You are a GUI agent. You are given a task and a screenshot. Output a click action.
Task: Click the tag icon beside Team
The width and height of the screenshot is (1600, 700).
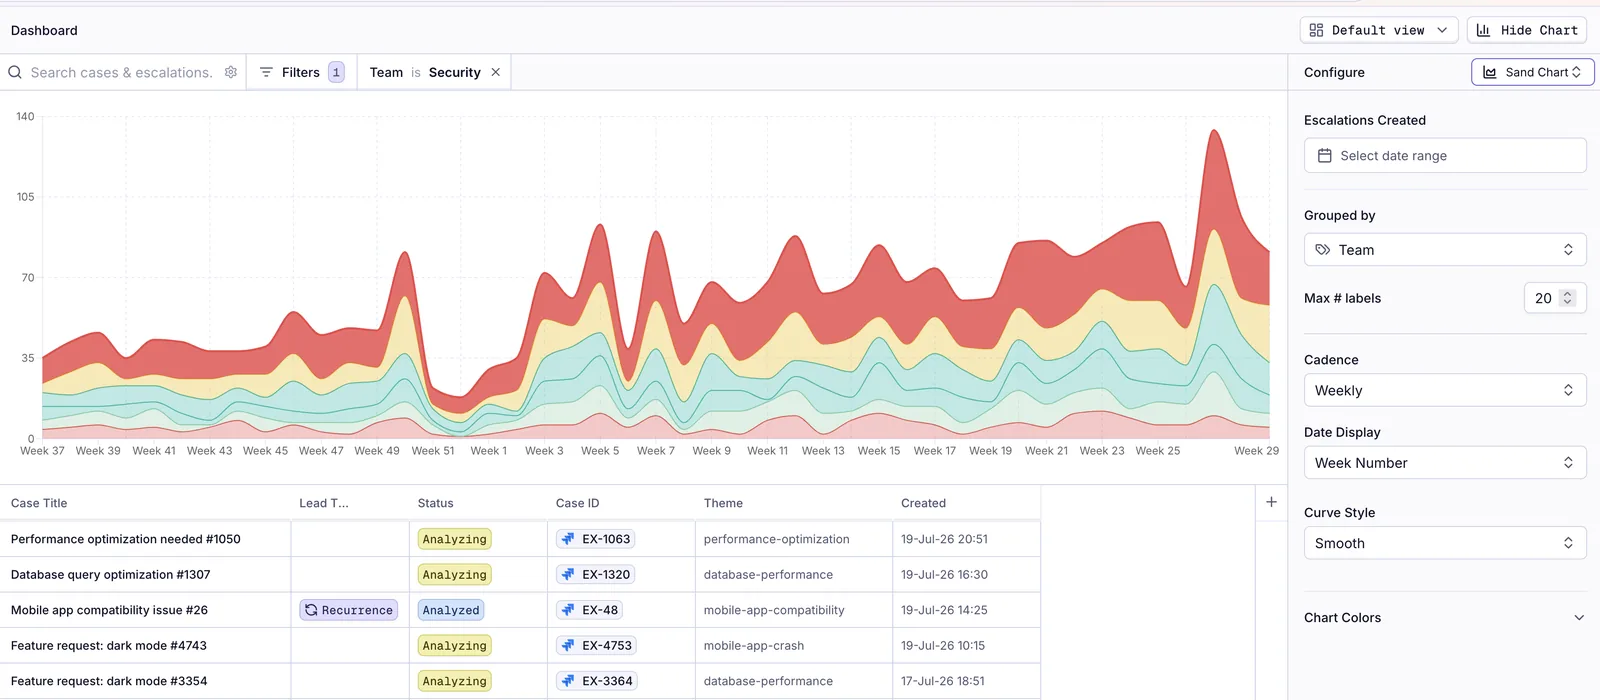pyautogui.click(x=1323, y=250)
